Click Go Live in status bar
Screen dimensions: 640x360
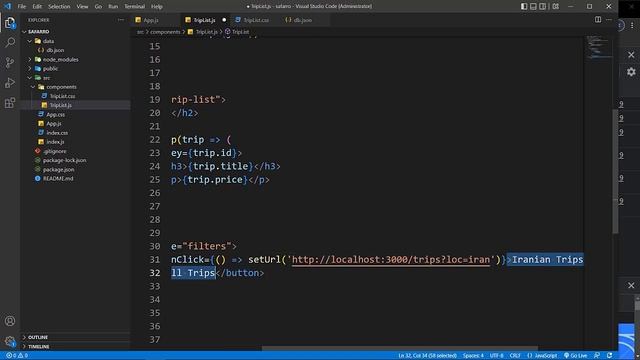point(576,356)
